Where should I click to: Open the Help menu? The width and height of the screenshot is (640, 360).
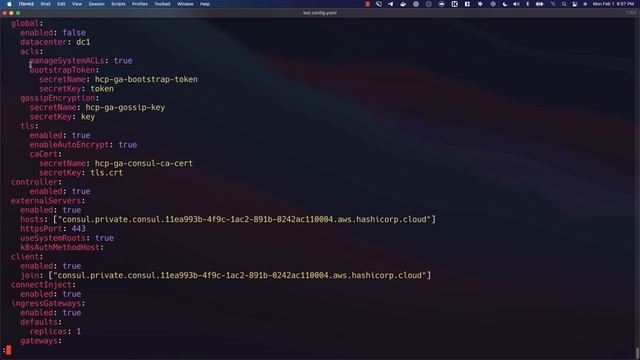click(x=205, y=4)
